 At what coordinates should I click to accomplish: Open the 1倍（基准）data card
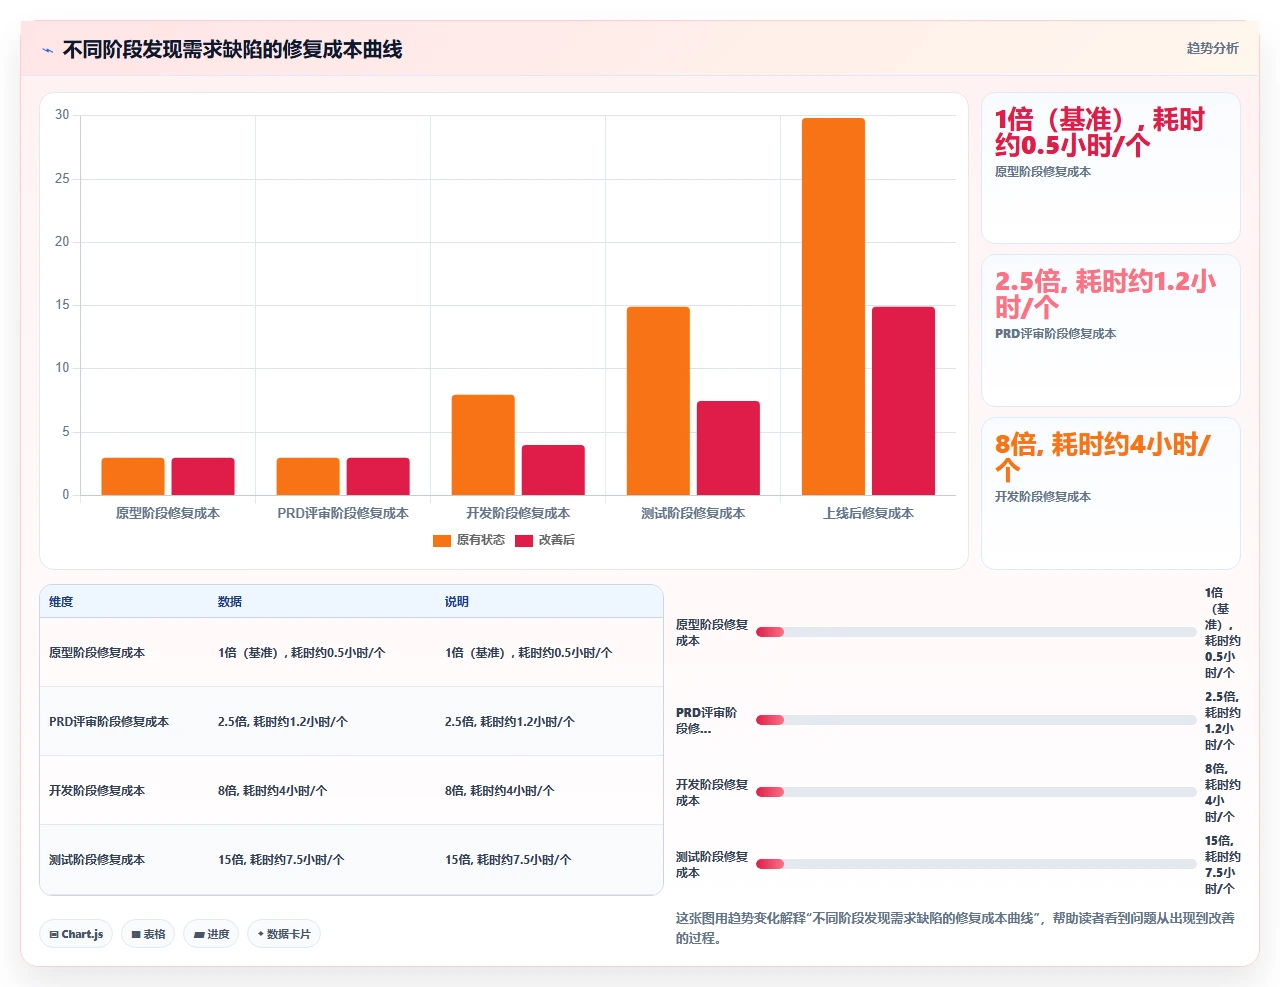click(x=1111, y=168)
